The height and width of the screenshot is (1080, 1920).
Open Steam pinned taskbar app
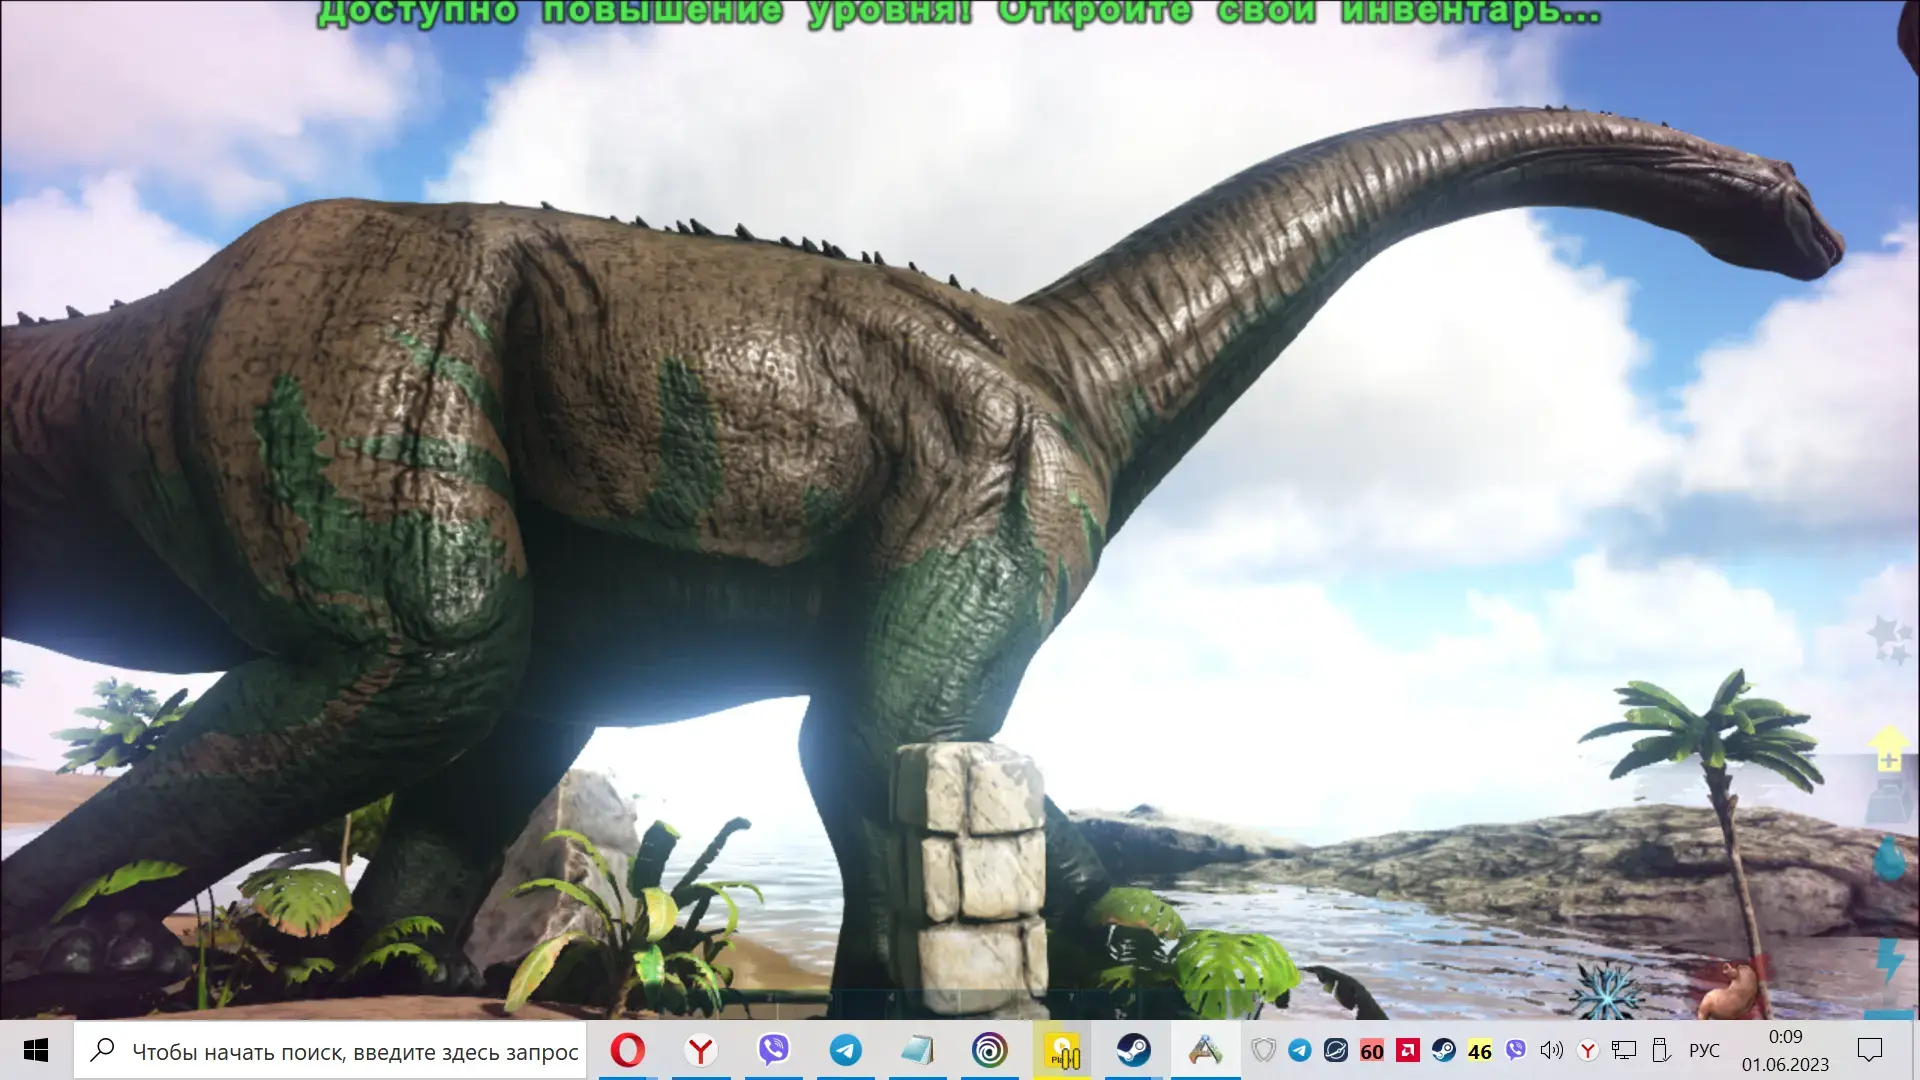click(x=1134, y=1050)
